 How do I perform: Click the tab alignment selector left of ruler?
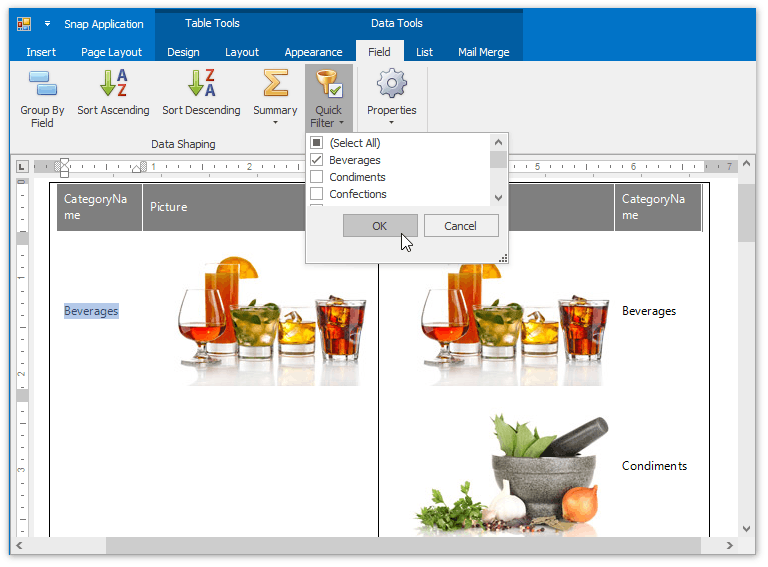pyautogui.click(x=21, y=166)
